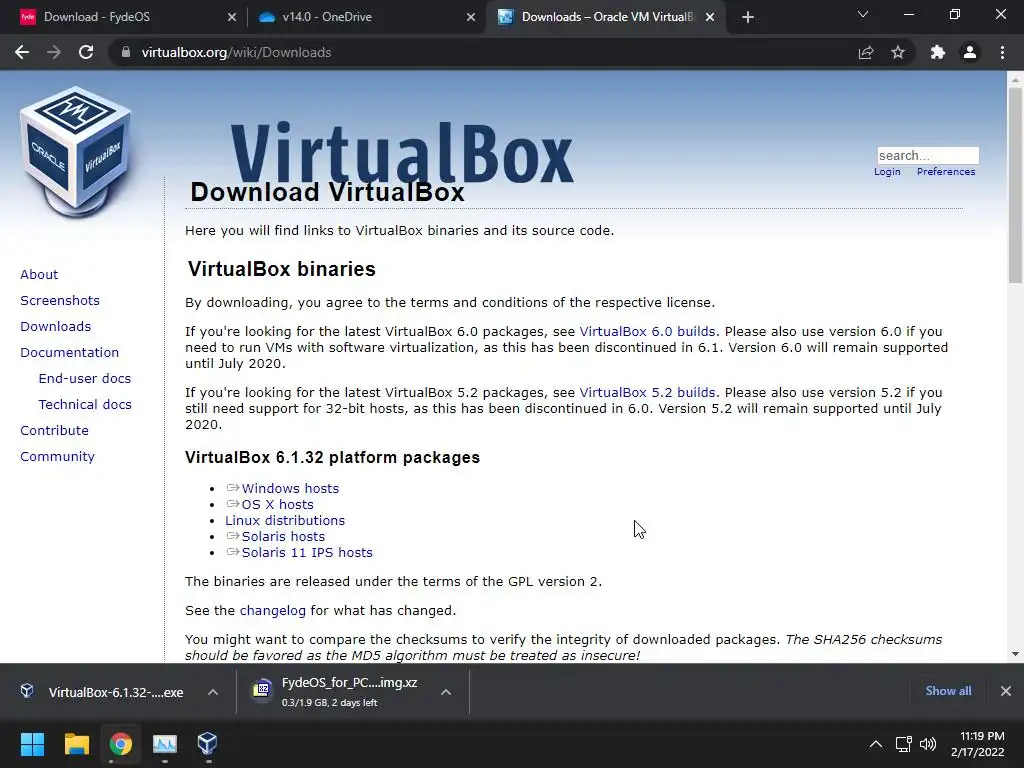Click the tab search chevron in title bar
The width and height of the screenshot is (1024, 768).
[863, 14]
